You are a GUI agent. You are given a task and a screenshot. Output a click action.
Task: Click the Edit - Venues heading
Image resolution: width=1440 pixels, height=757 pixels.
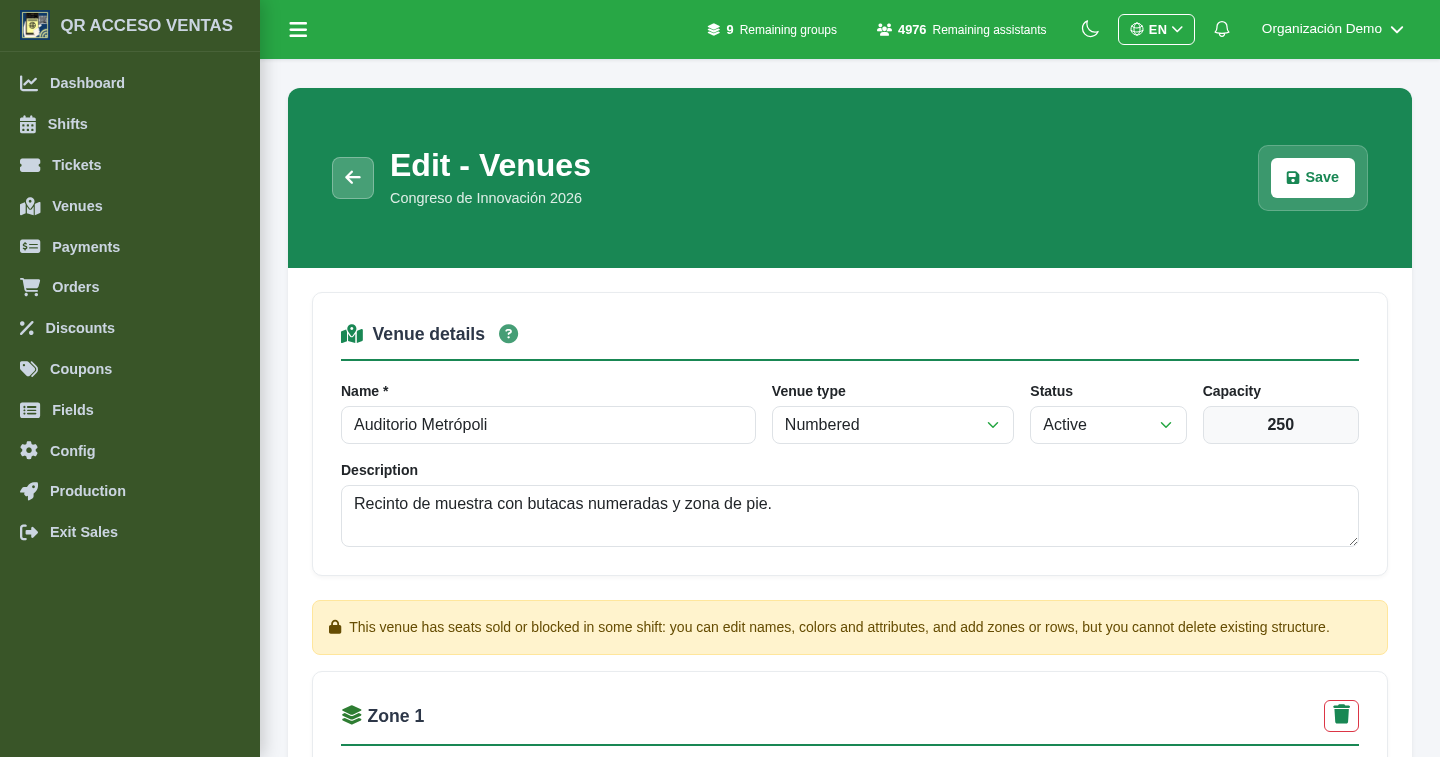[x=490, y=165]
